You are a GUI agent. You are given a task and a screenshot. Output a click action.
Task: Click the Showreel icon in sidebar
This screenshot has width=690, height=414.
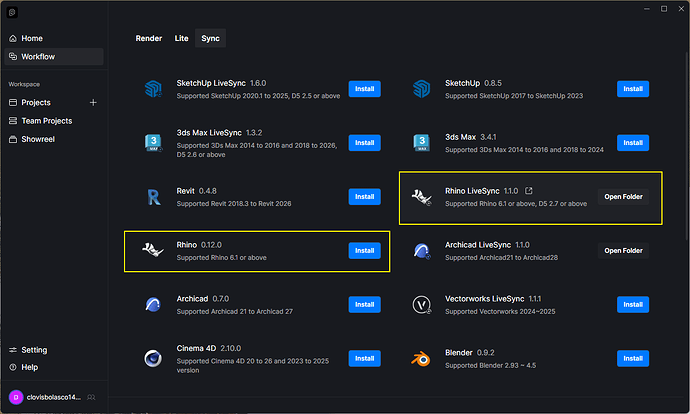(x=13, y=139)
